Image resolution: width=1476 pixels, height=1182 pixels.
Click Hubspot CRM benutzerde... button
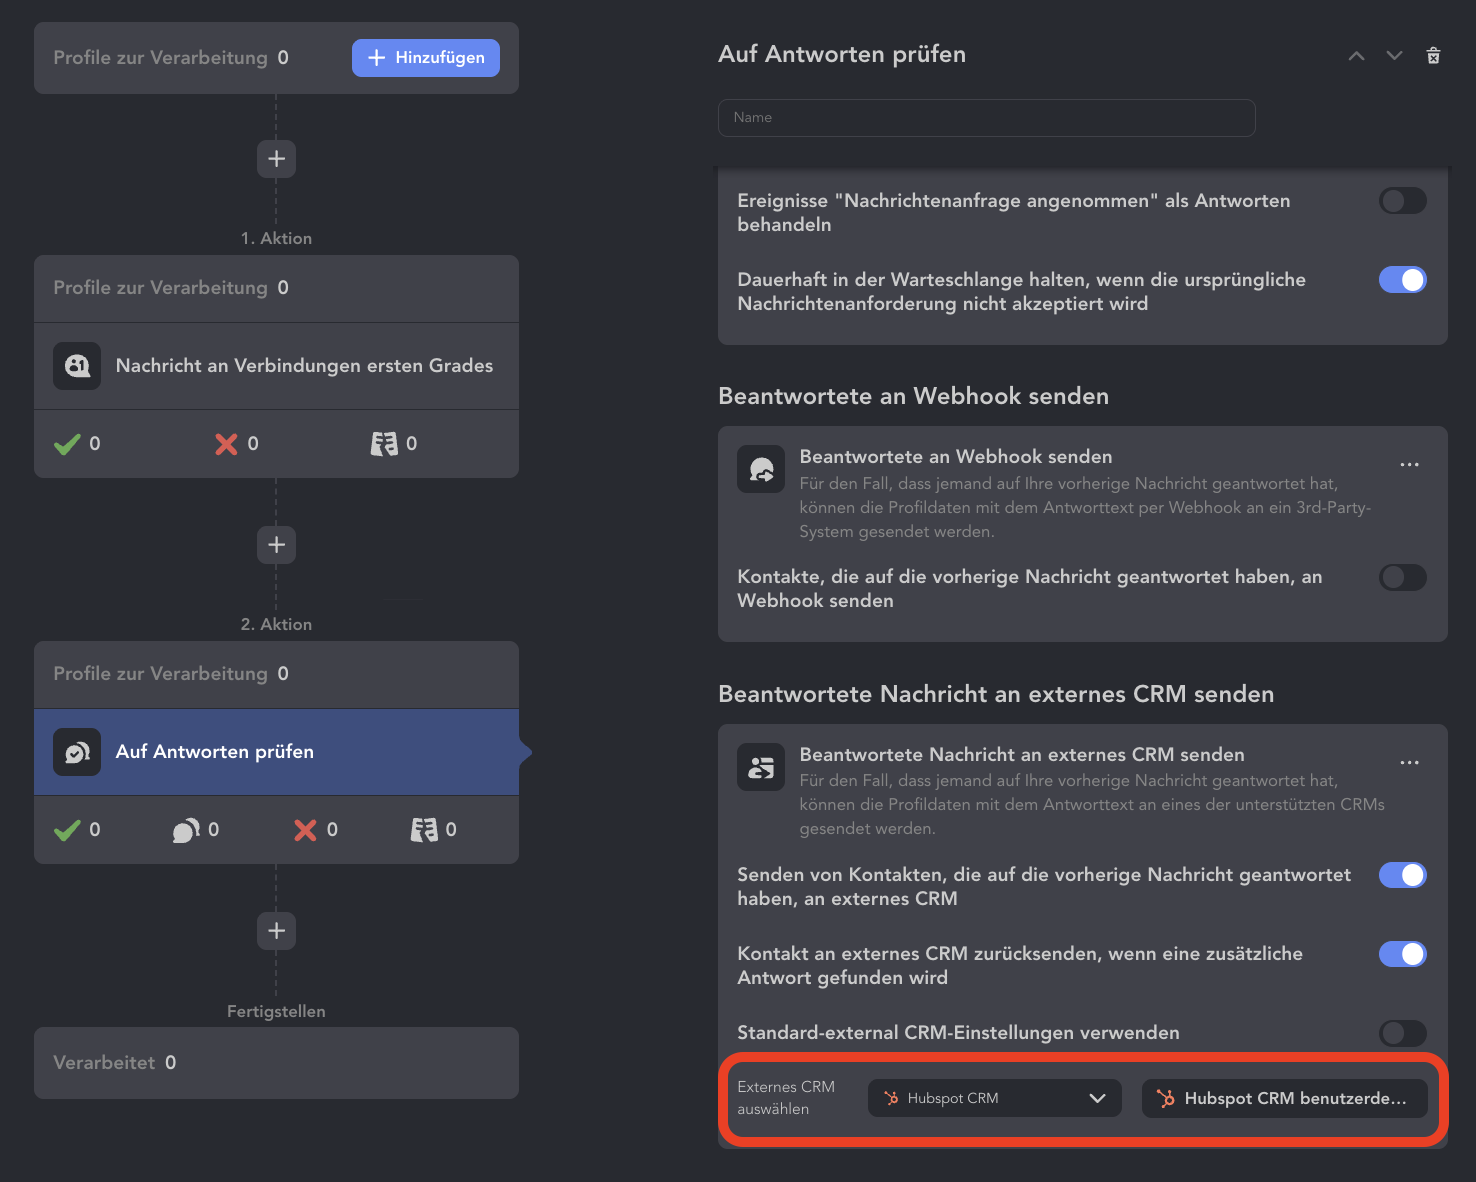click(1284, 1098)
